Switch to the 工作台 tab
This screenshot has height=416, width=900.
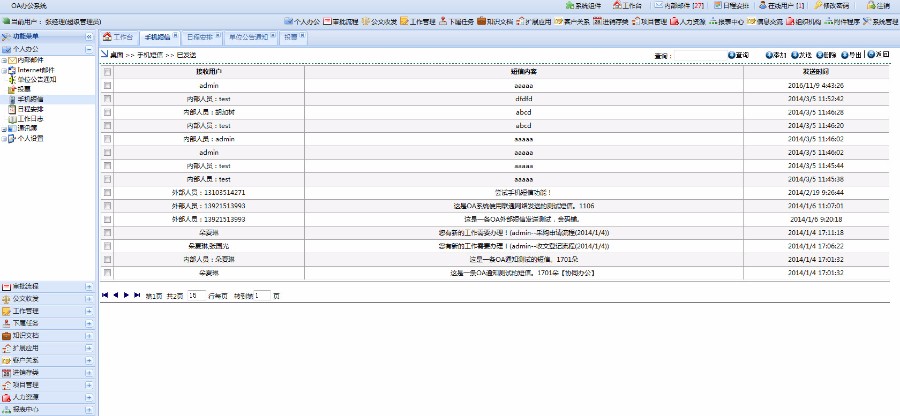coord(118,37)
